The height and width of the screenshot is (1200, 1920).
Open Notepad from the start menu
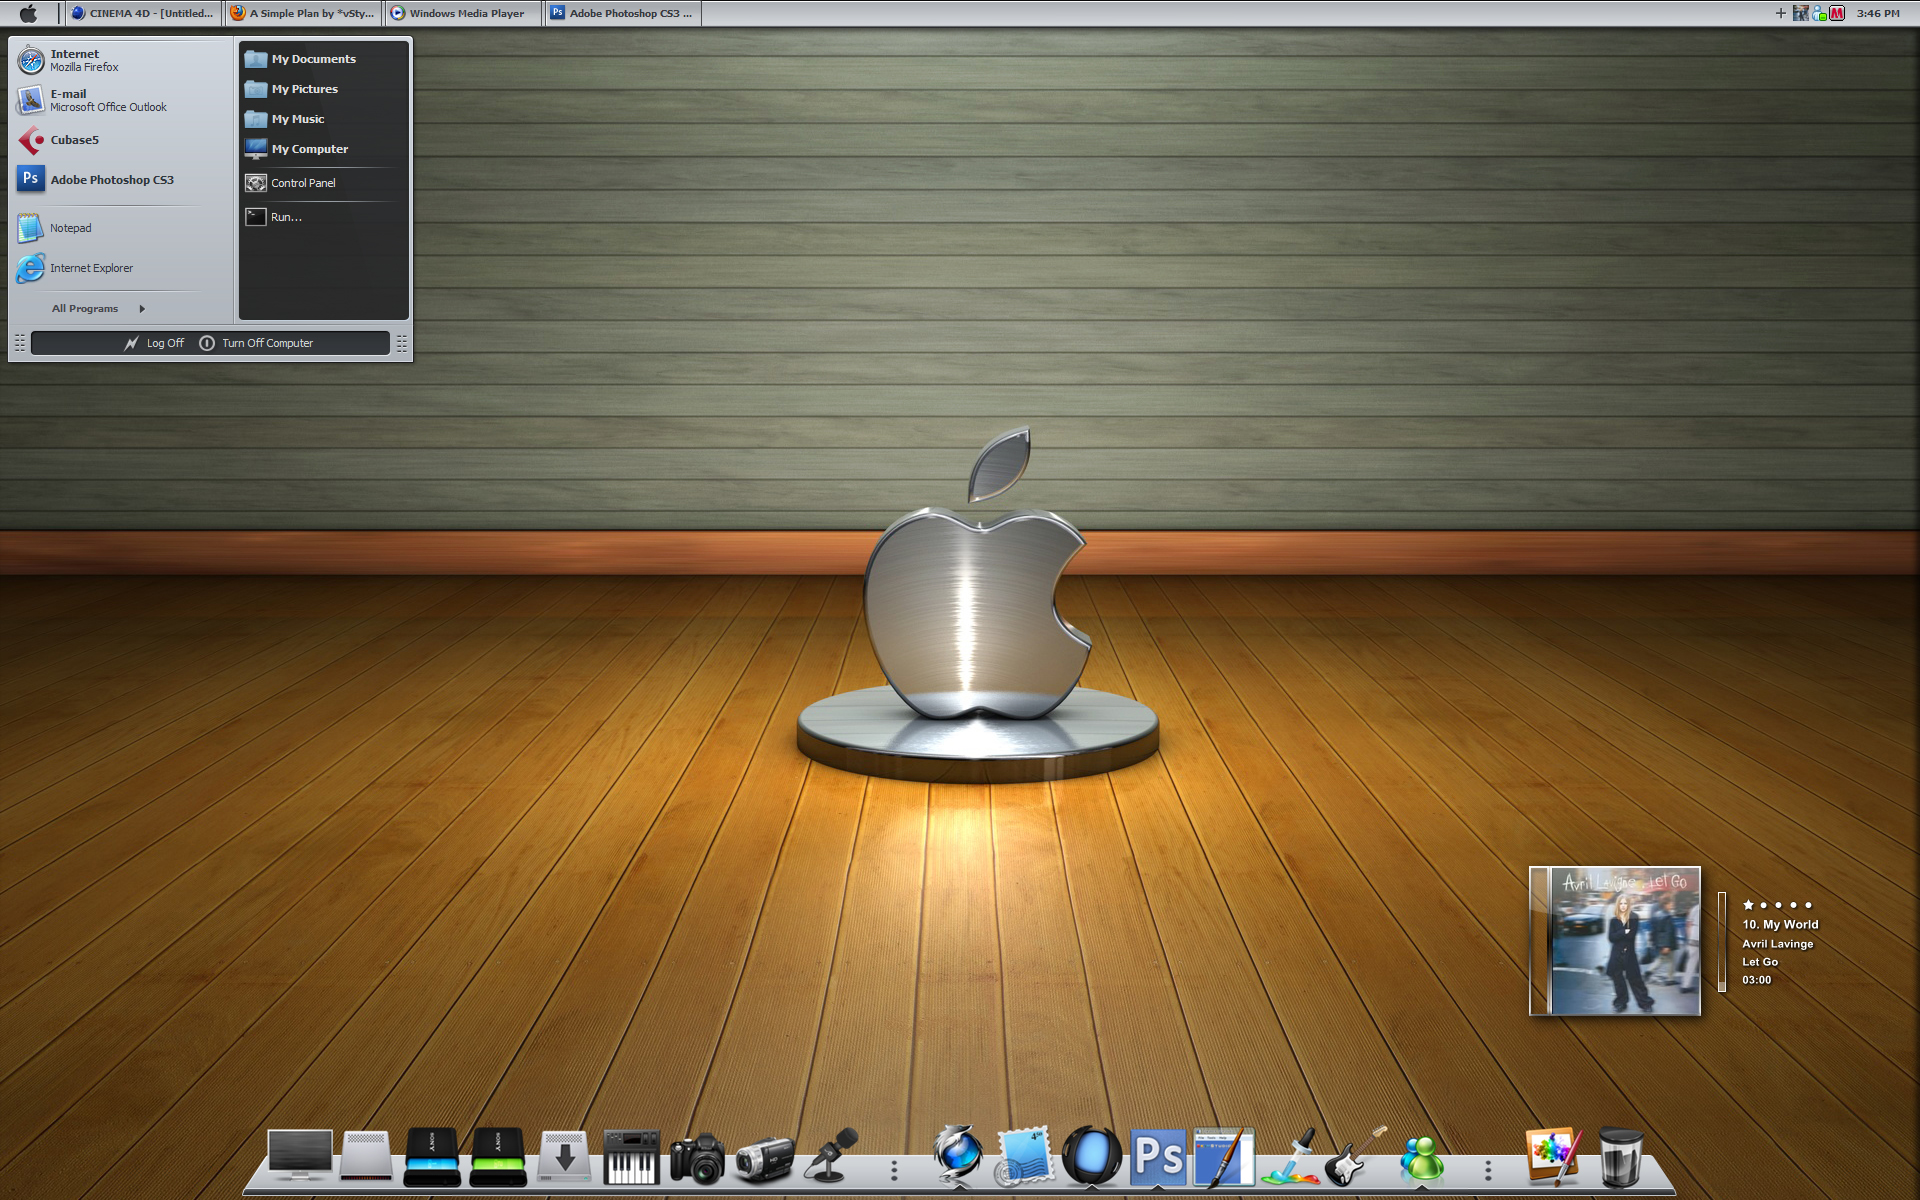(x=120, y=228)
